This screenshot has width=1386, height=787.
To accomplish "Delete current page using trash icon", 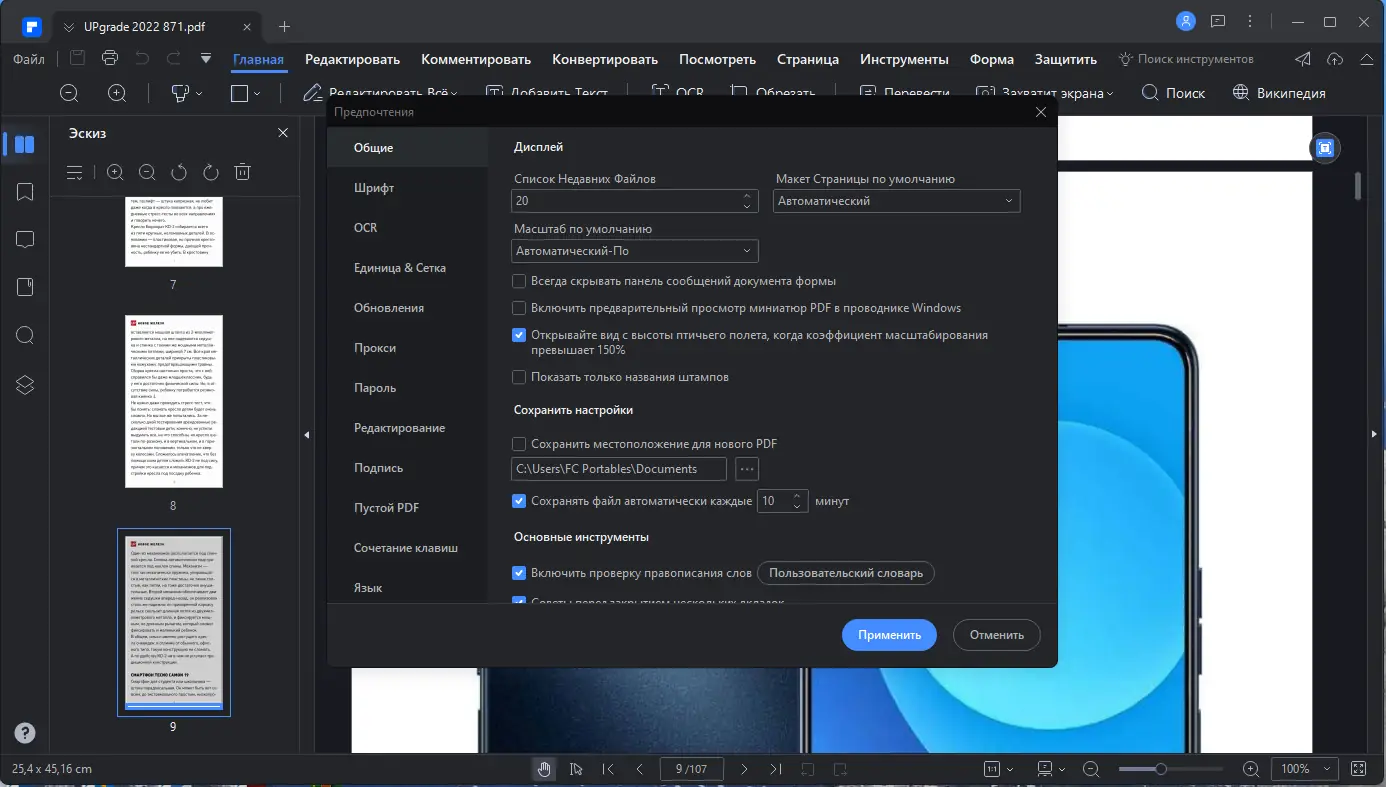I will (241, 172).
